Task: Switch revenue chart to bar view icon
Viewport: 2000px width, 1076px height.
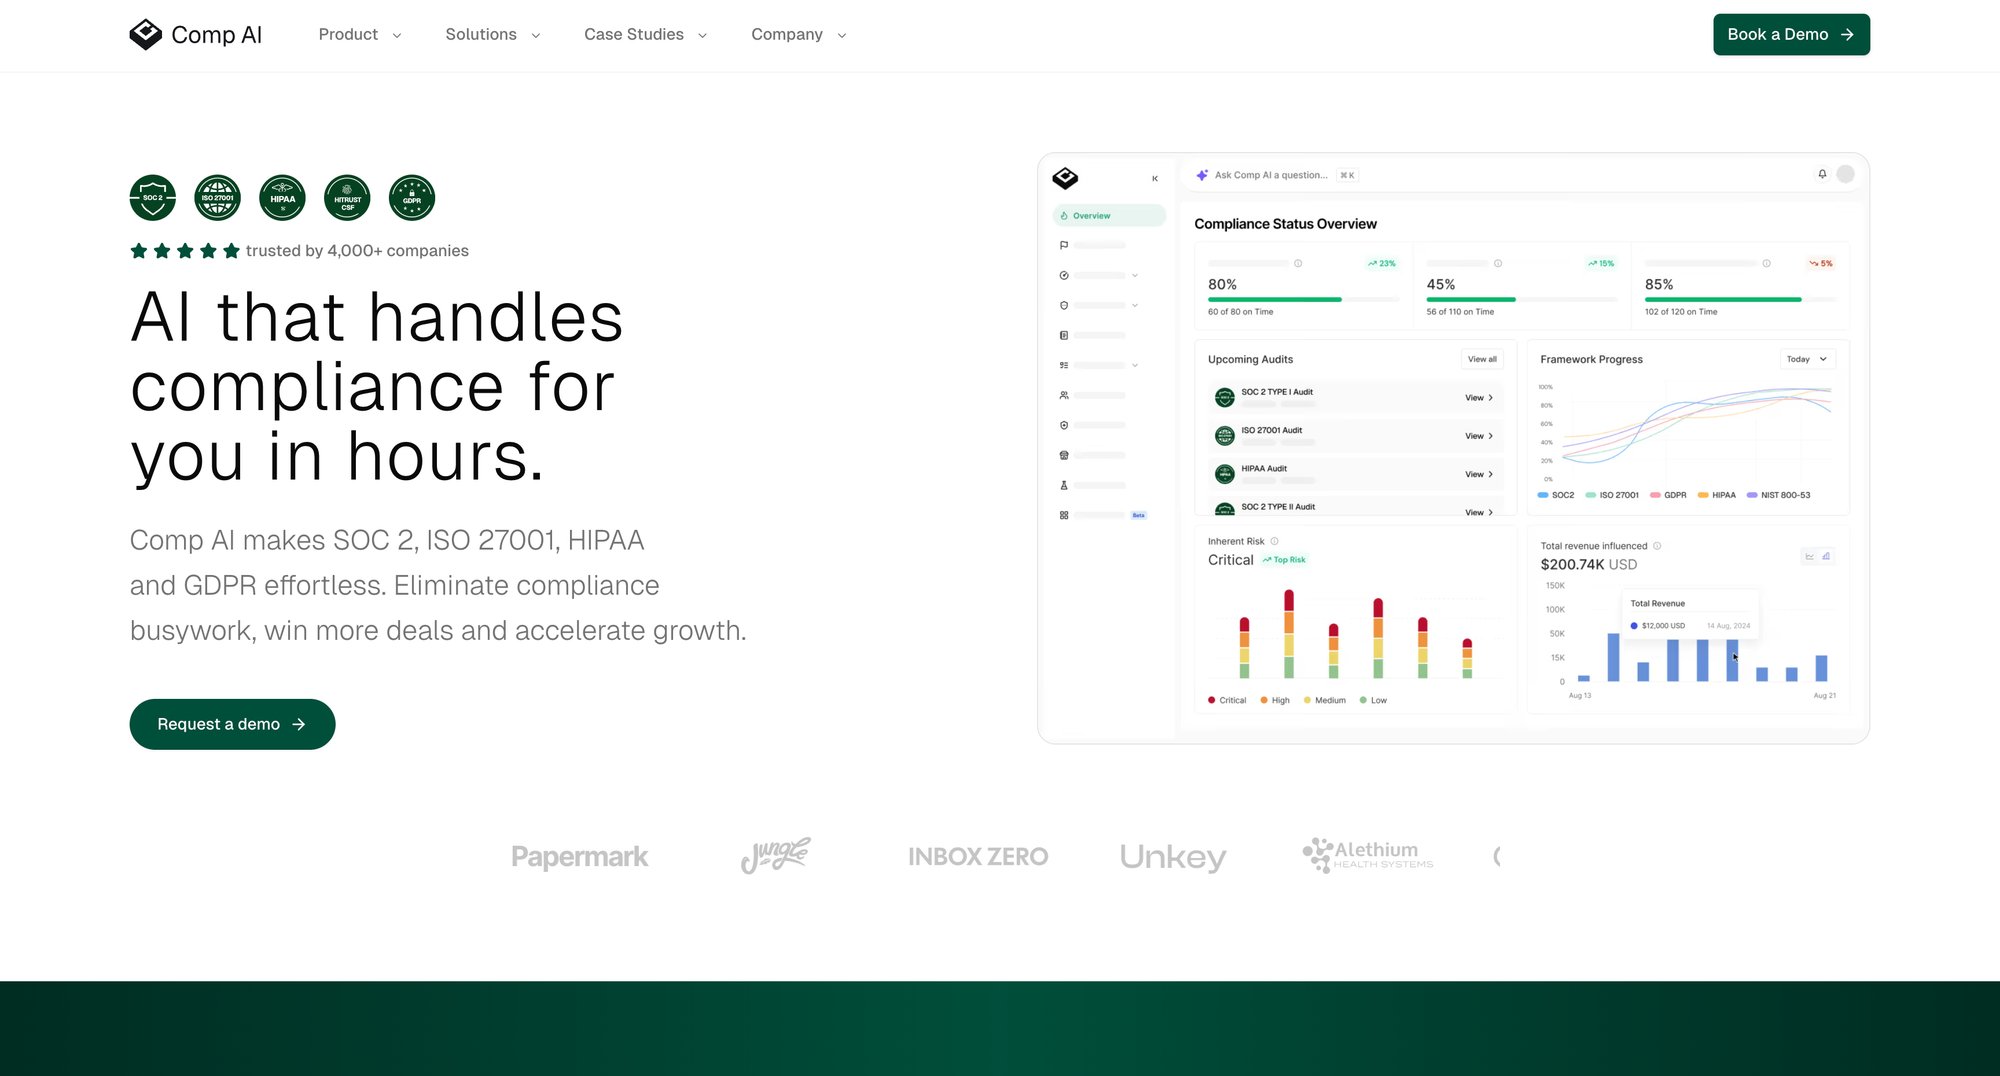Action: click(1826, 556)
